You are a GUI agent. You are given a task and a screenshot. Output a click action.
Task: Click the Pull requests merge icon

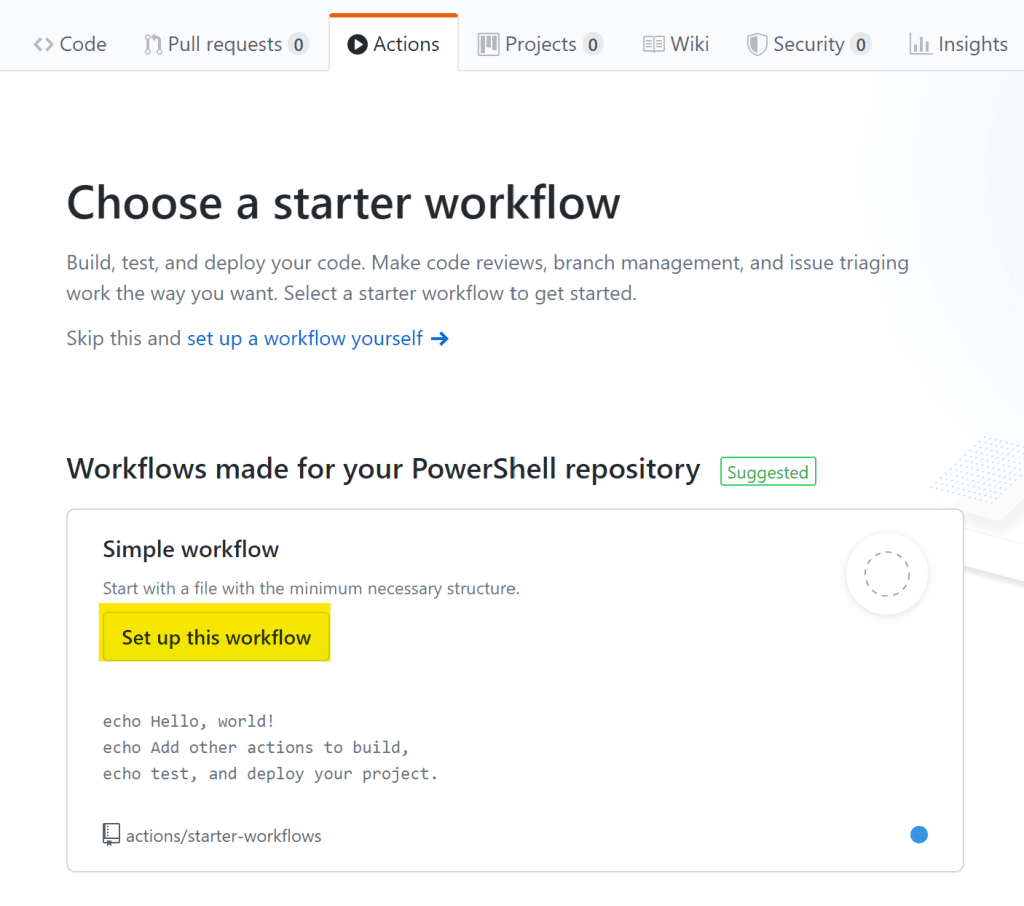[153, 45]
